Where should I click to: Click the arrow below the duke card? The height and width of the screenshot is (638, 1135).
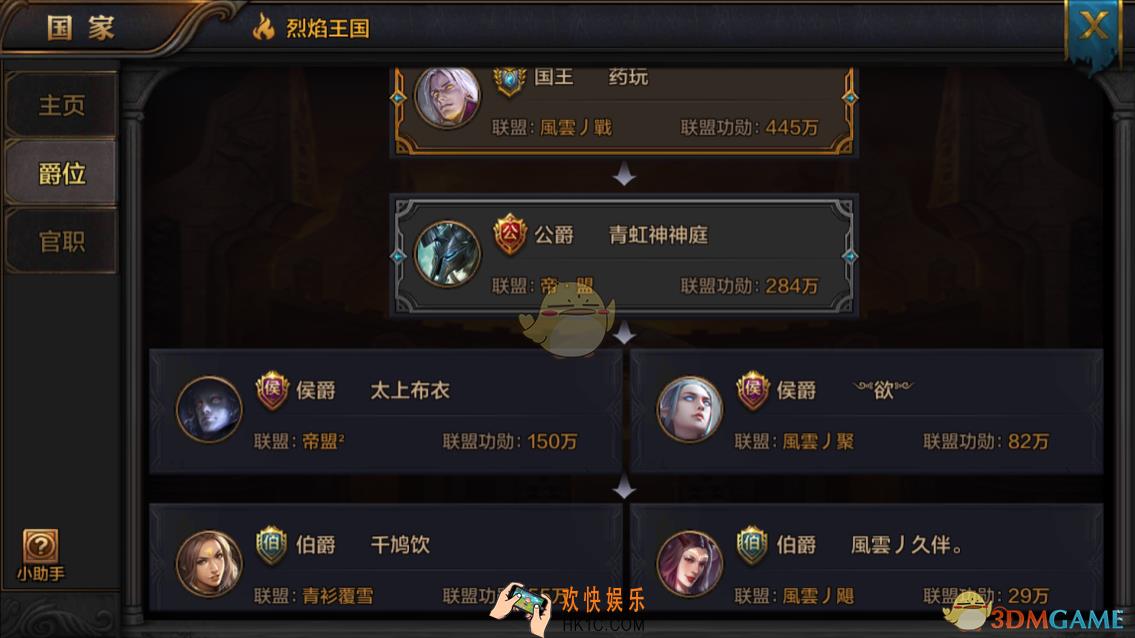click(x=624, y=333)
